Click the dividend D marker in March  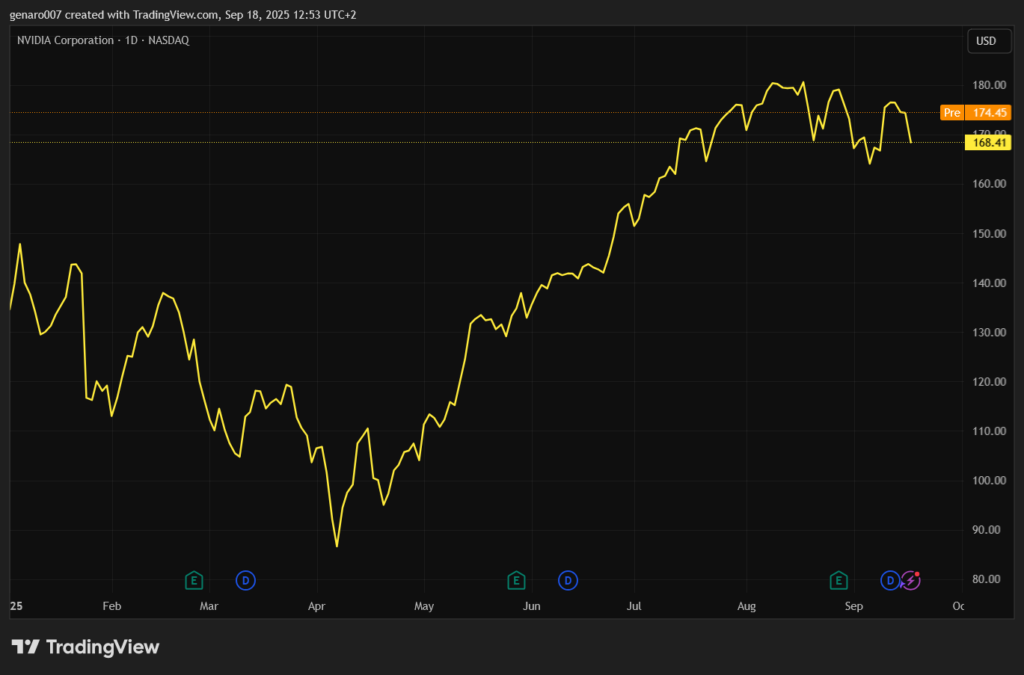[245, 580]
